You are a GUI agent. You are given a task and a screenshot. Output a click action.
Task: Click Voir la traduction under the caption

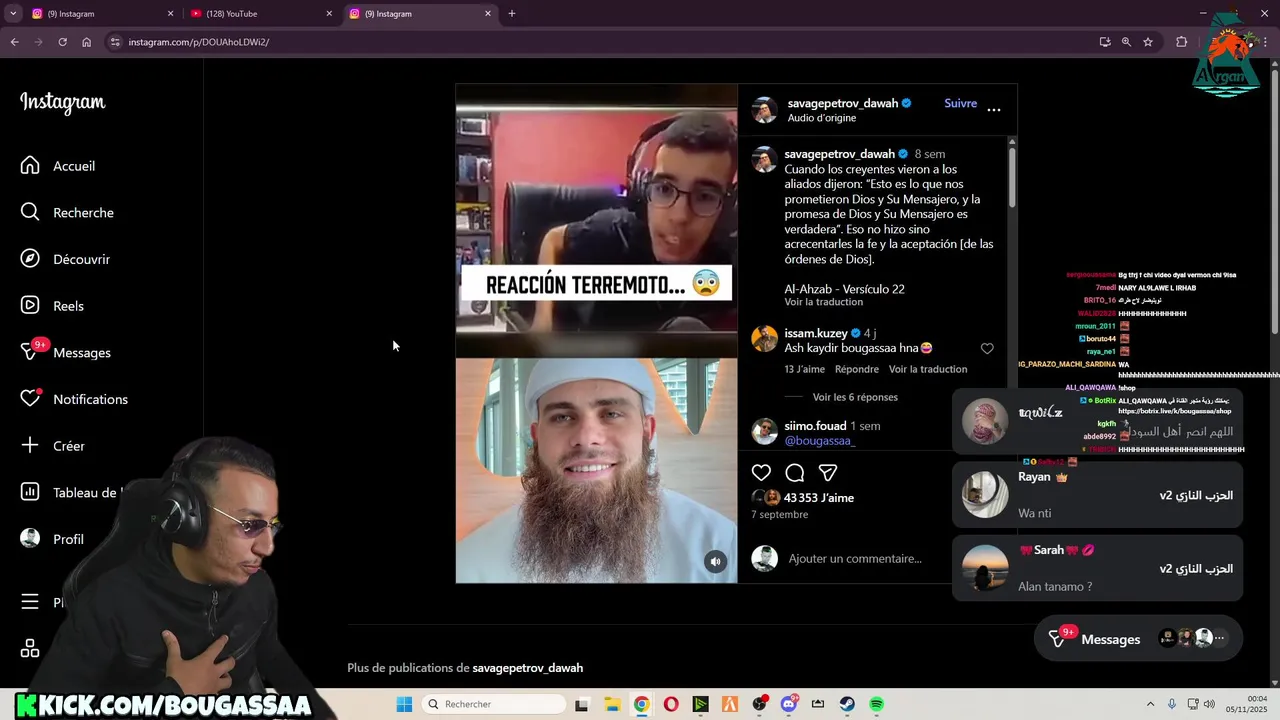[x=823, y=302]
